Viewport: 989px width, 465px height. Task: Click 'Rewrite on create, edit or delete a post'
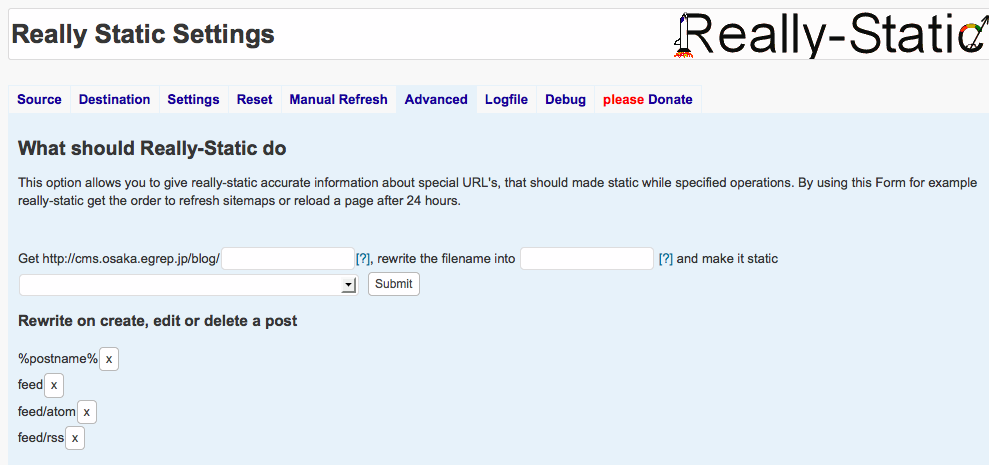point(158,321)
